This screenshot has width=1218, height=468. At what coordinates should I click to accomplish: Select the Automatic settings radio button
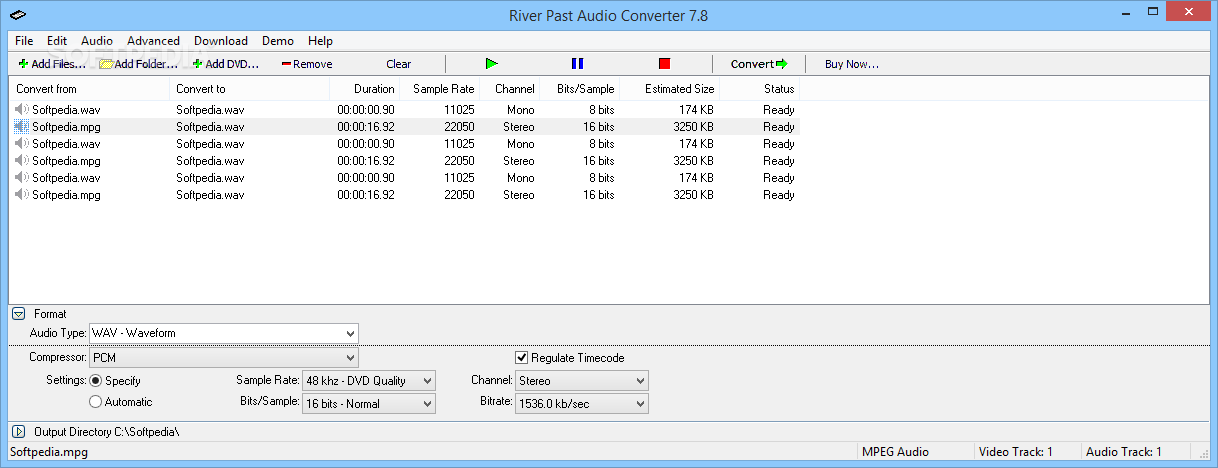96,402
